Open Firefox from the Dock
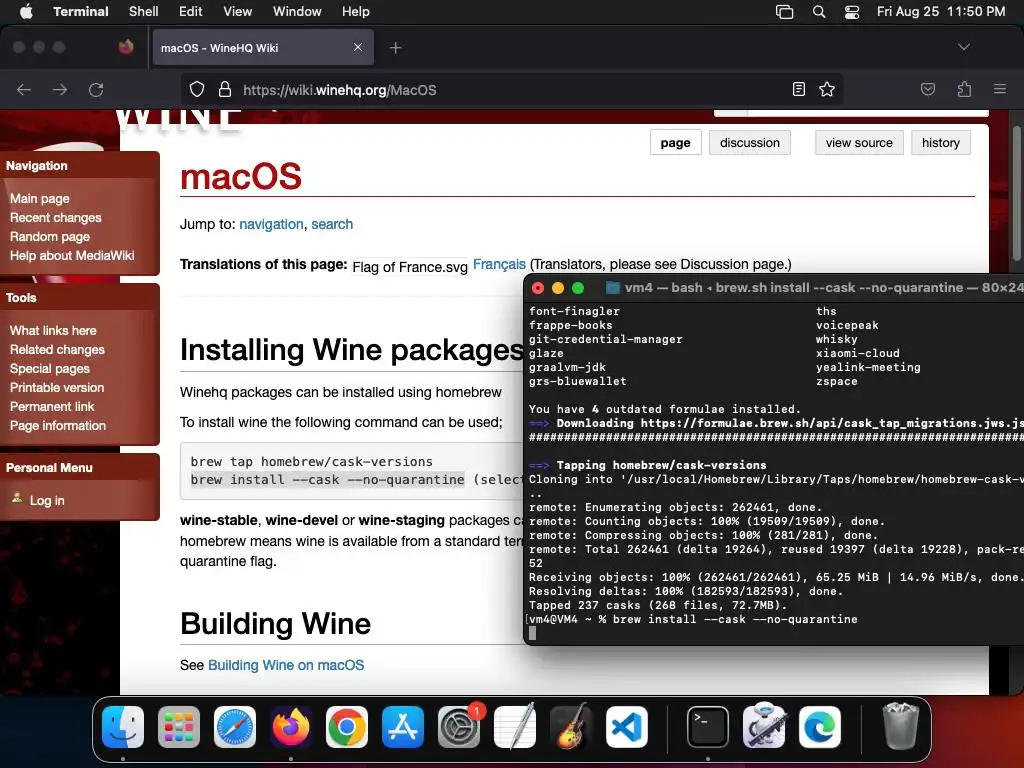Viewport: 1024px width, 768px height. click(x=291, y=727)
